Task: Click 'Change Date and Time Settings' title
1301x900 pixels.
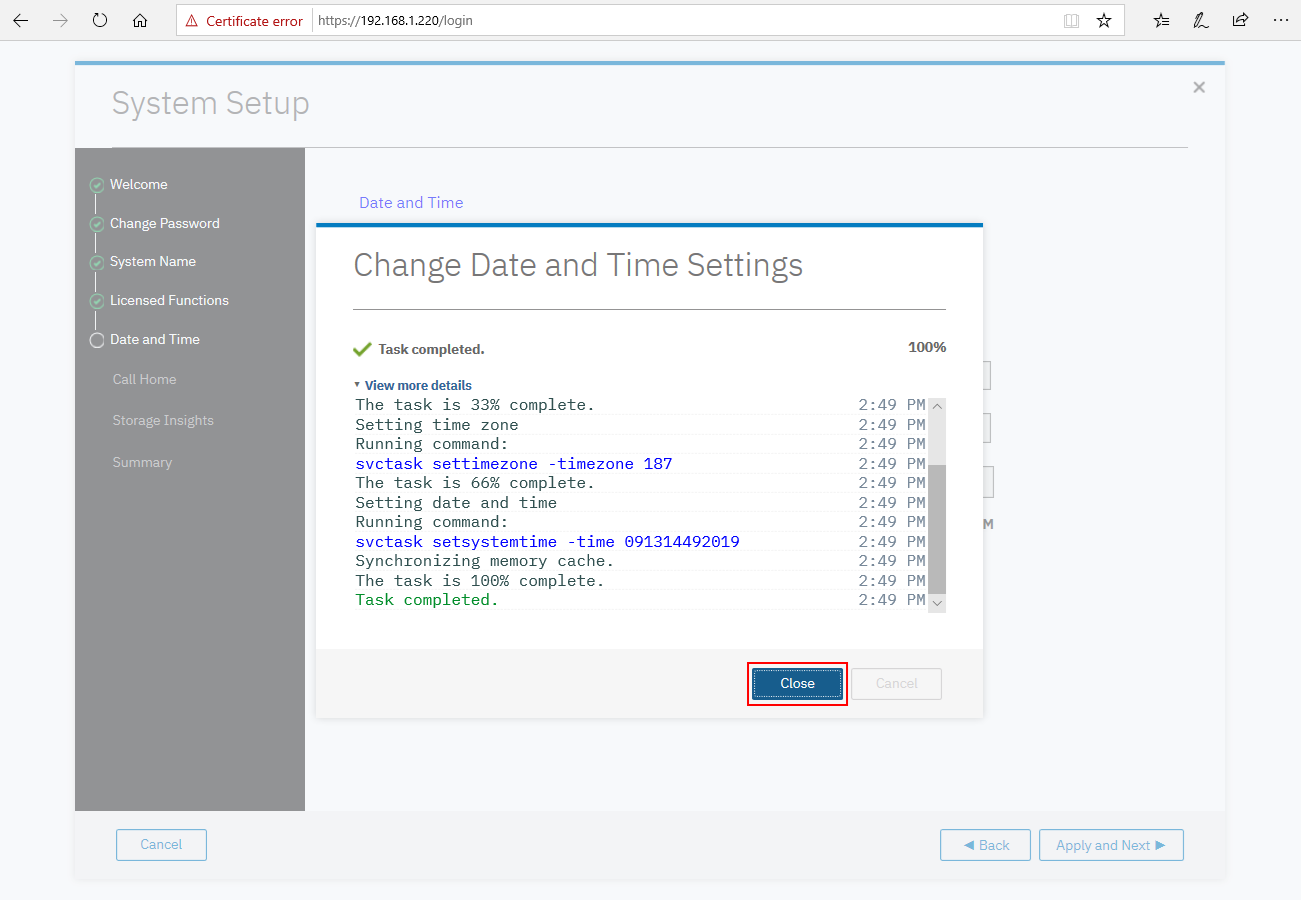Action: pos(578,265)
